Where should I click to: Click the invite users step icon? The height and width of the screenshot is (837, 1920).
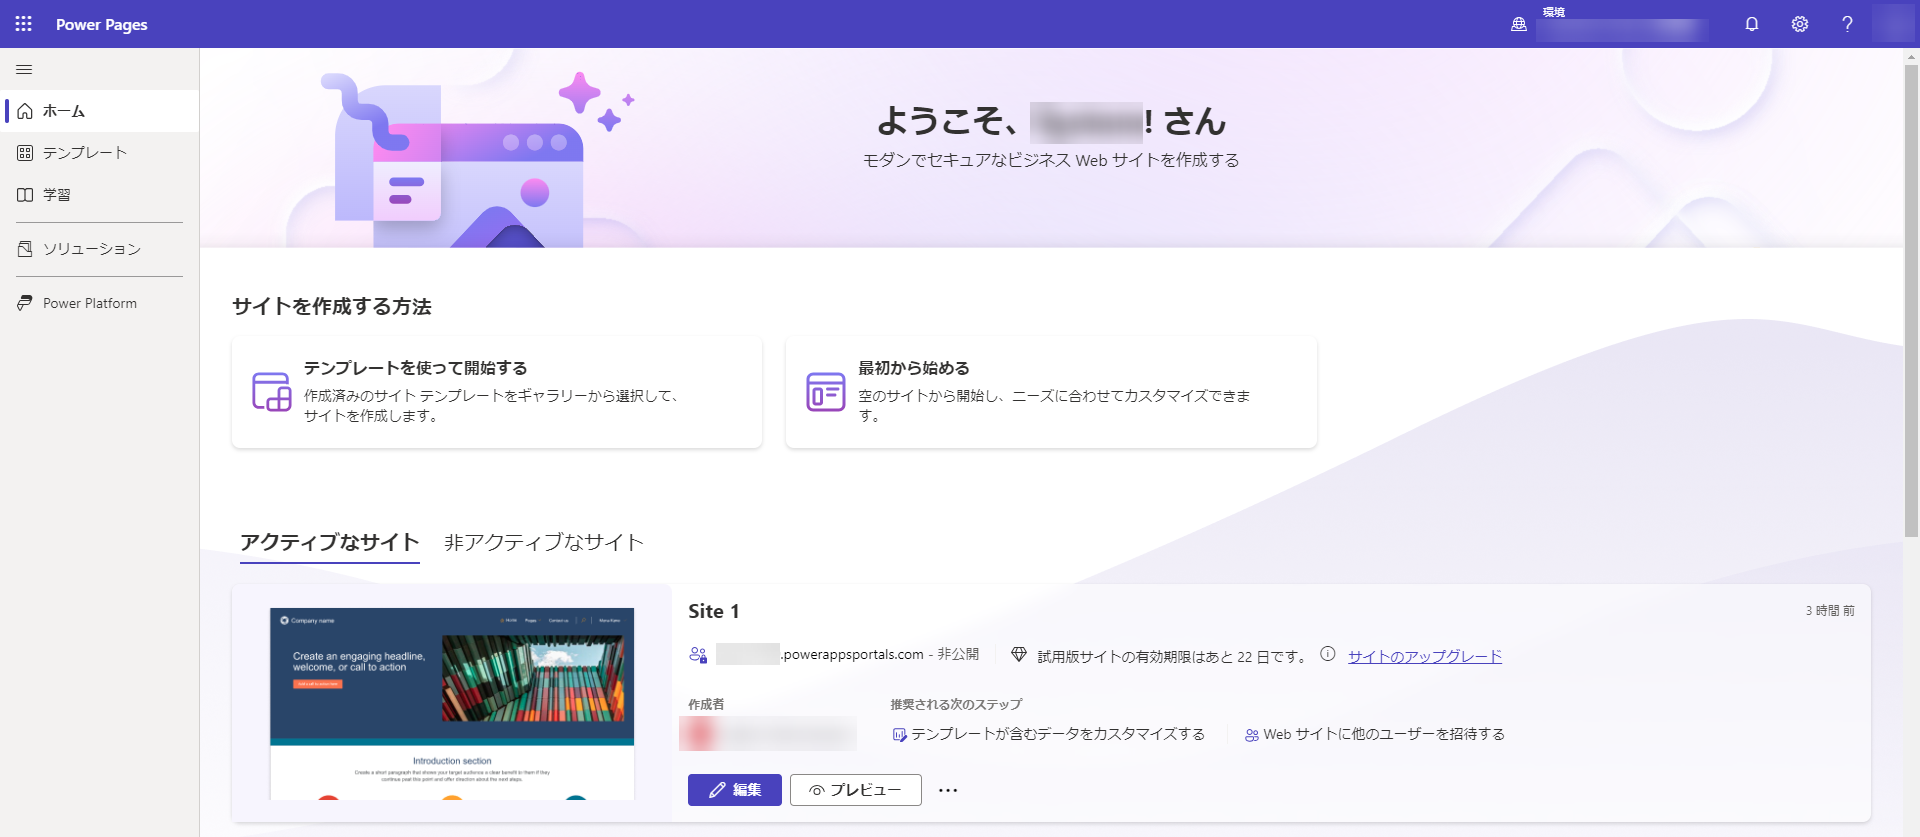point(1252,735)
